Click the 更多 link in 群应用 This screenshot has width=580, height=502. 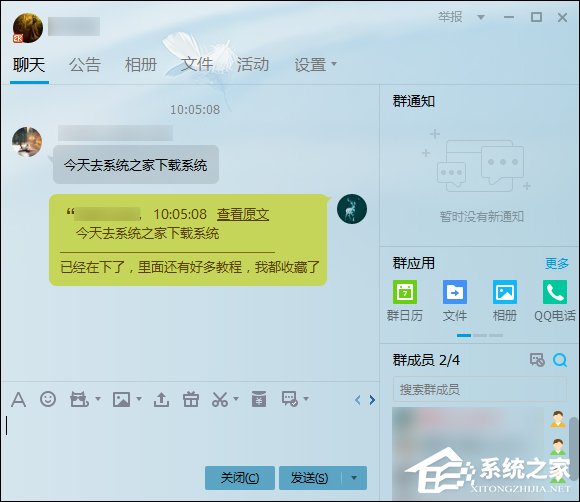[x=557, y=263]
